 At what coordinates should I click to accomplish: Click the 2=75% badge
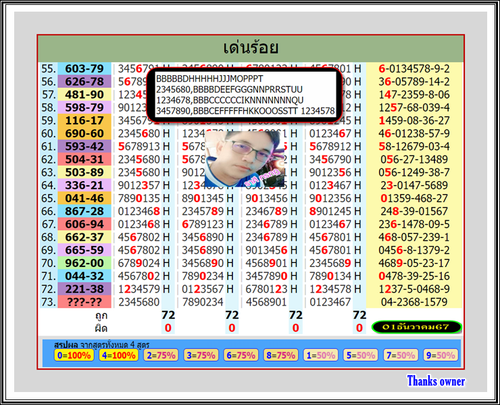(161, 355)
